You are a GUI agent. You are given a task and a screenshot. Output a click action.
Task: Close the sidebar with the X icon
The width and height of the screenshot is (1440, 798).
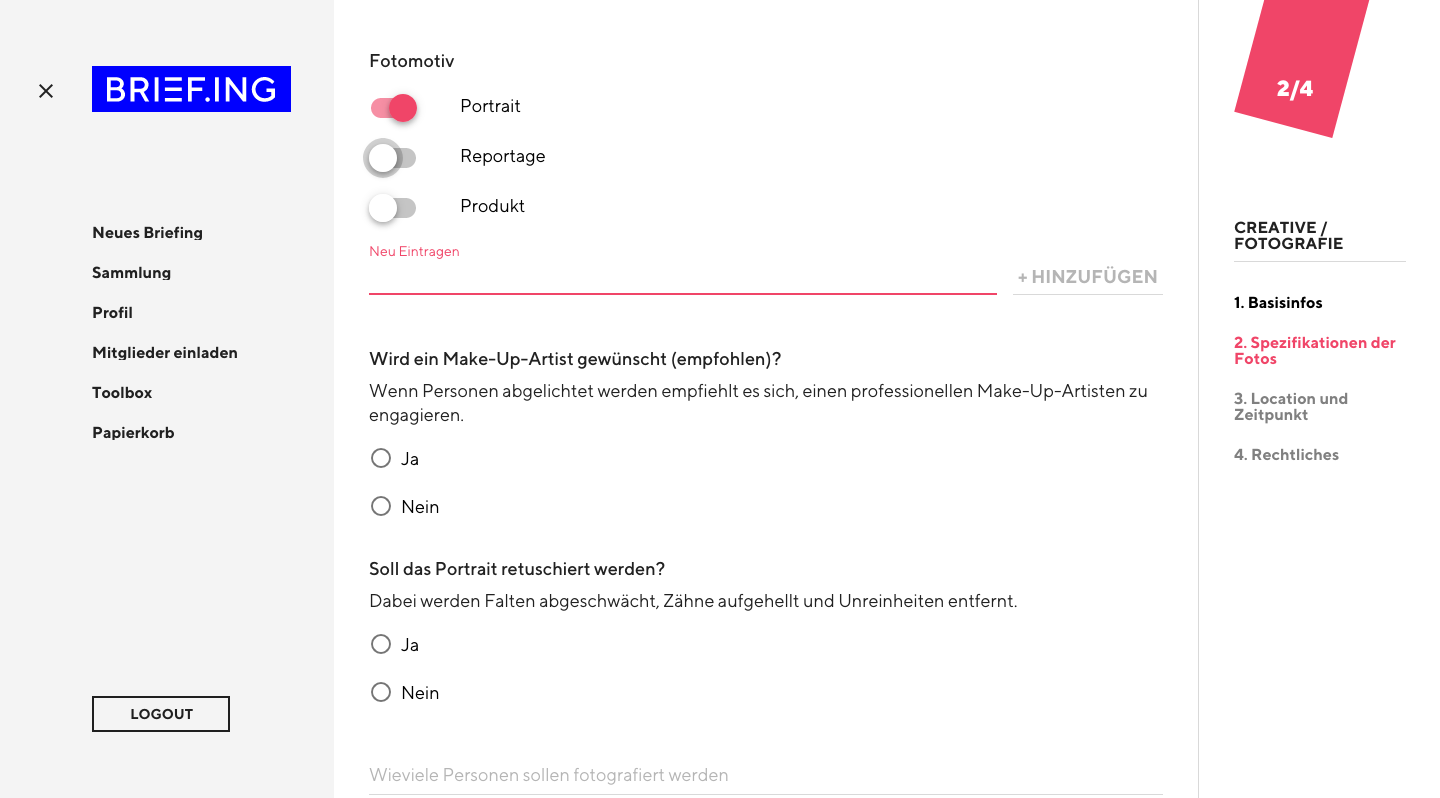pyautogui.click(x=46, y=90)
